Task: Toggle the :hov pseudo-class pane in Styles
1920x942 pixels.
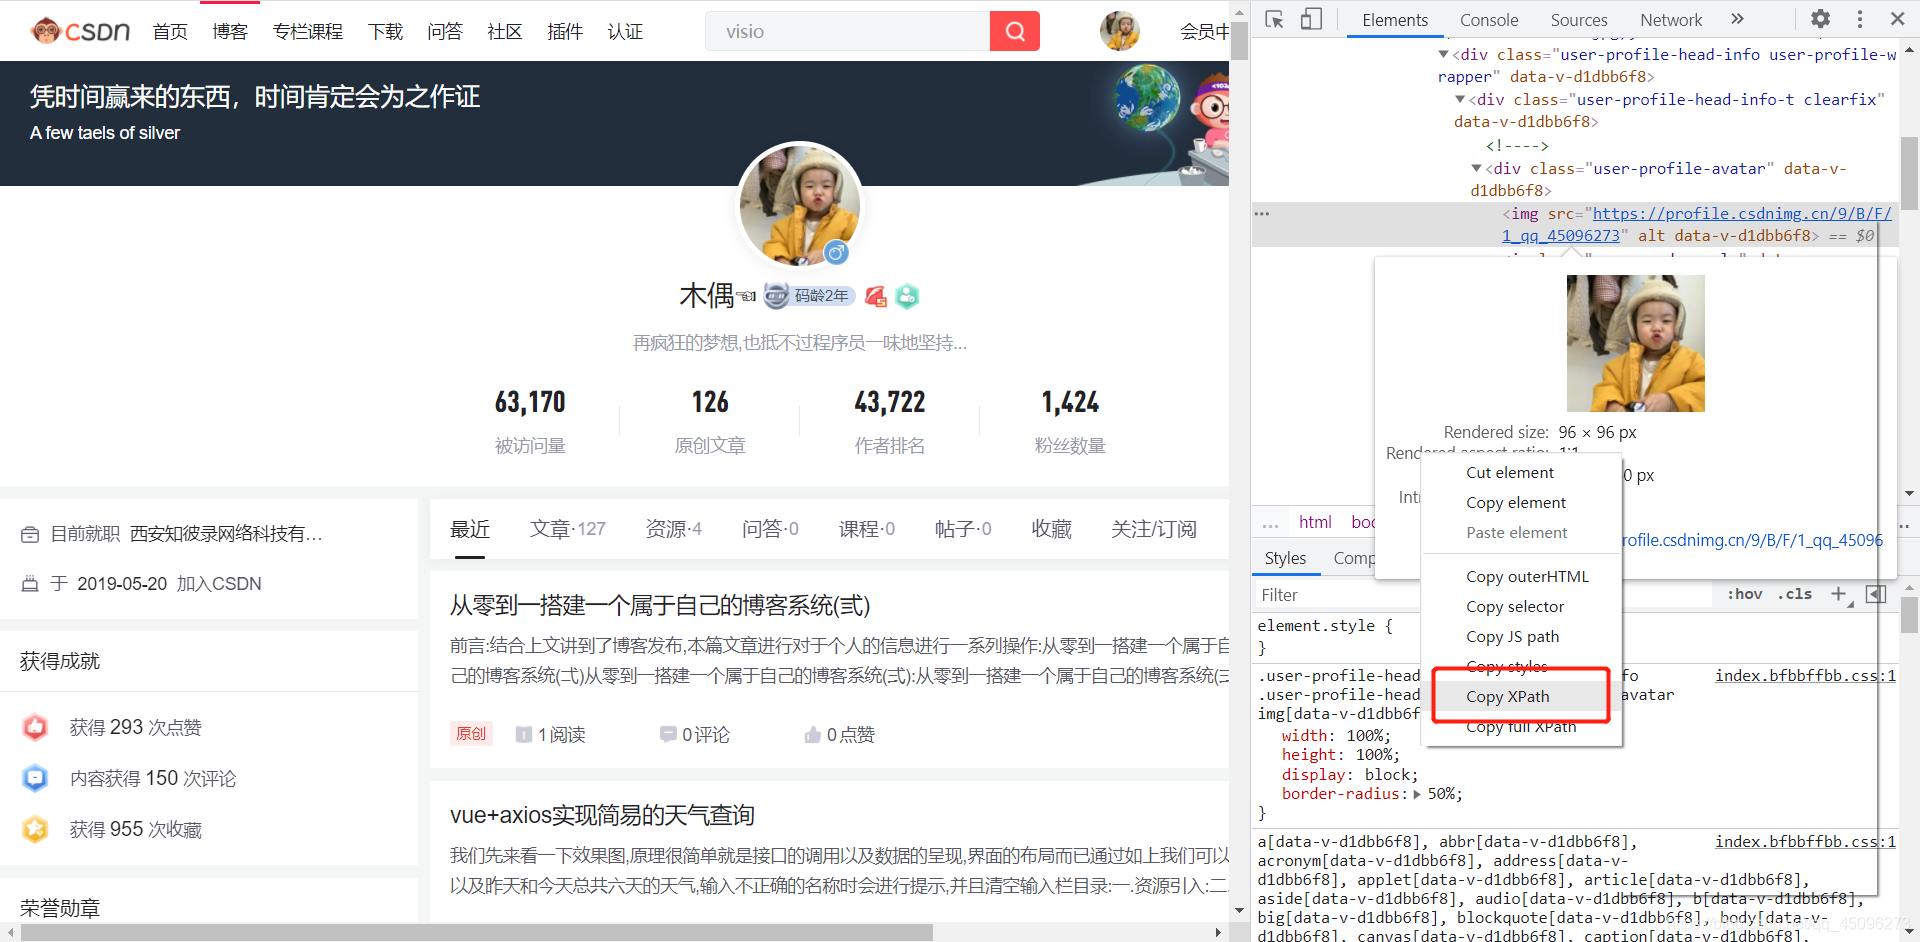Action: [1744, 594]
